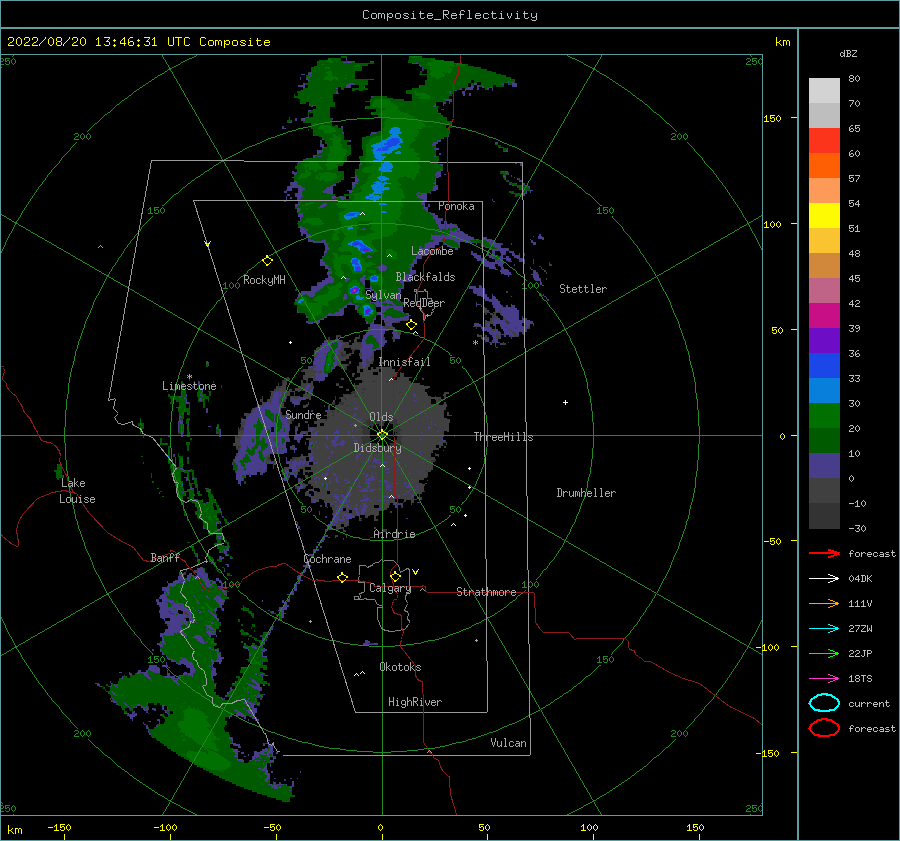The width and height of the screenshot is (900, 841).
Task: Click the magenta 18TS arrow icon
Action: (824, 679)
